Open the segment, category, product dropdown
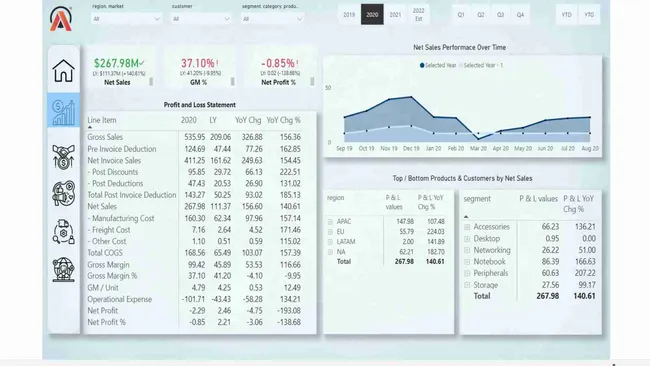The width and height of the screenshot is (650, 366). pos(272,19)
